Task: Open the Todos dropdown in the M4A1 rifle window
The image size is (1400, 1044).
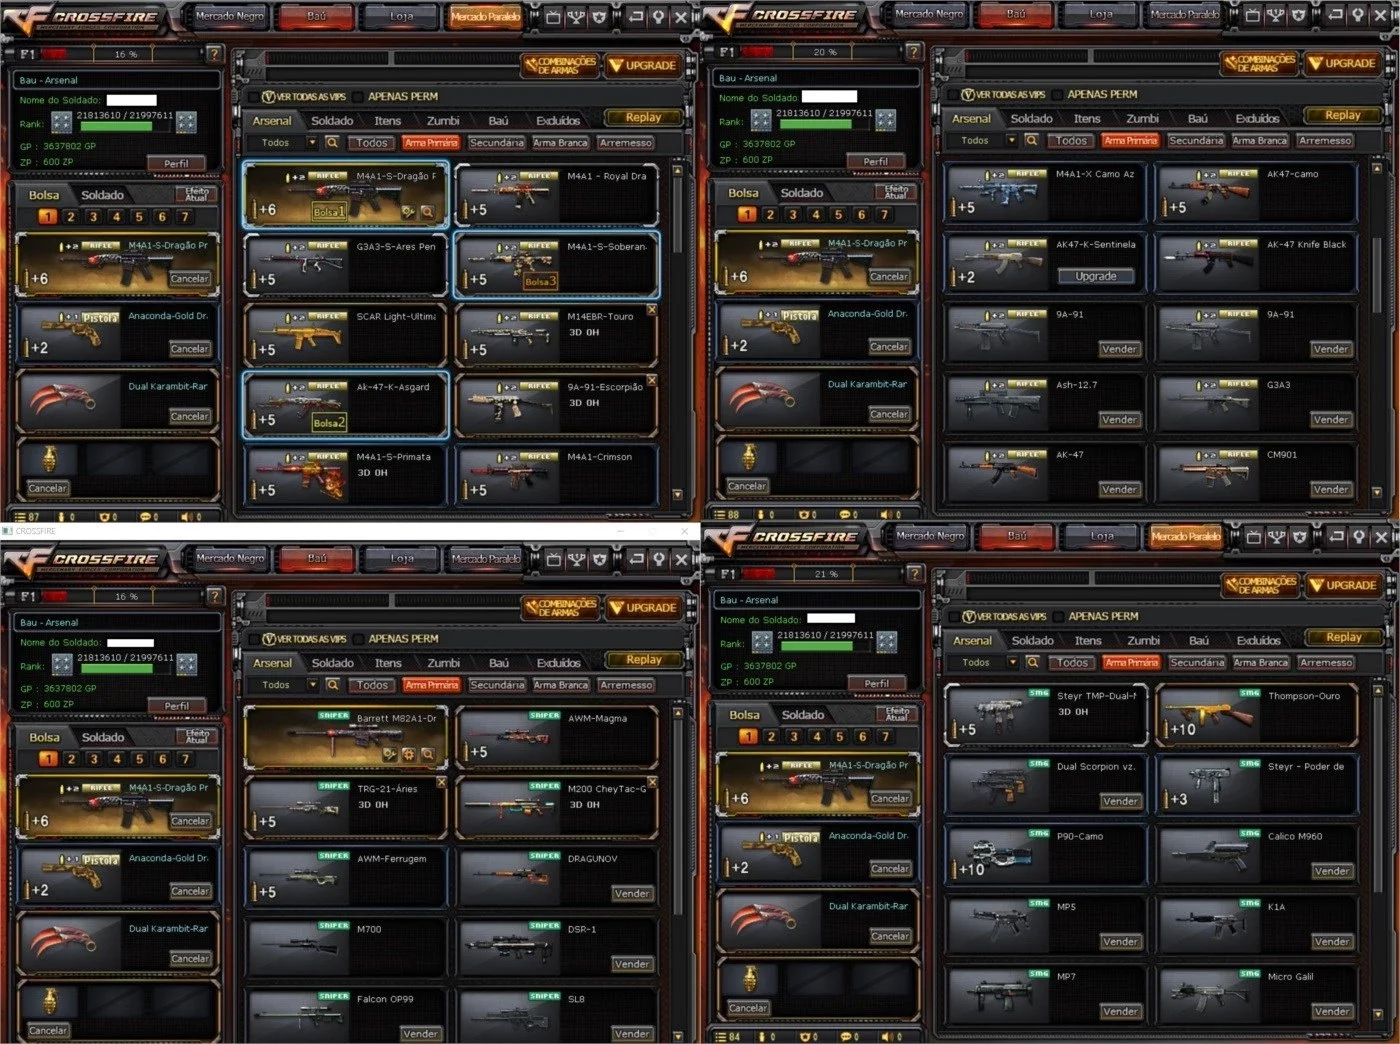Action: coord(312,143)
